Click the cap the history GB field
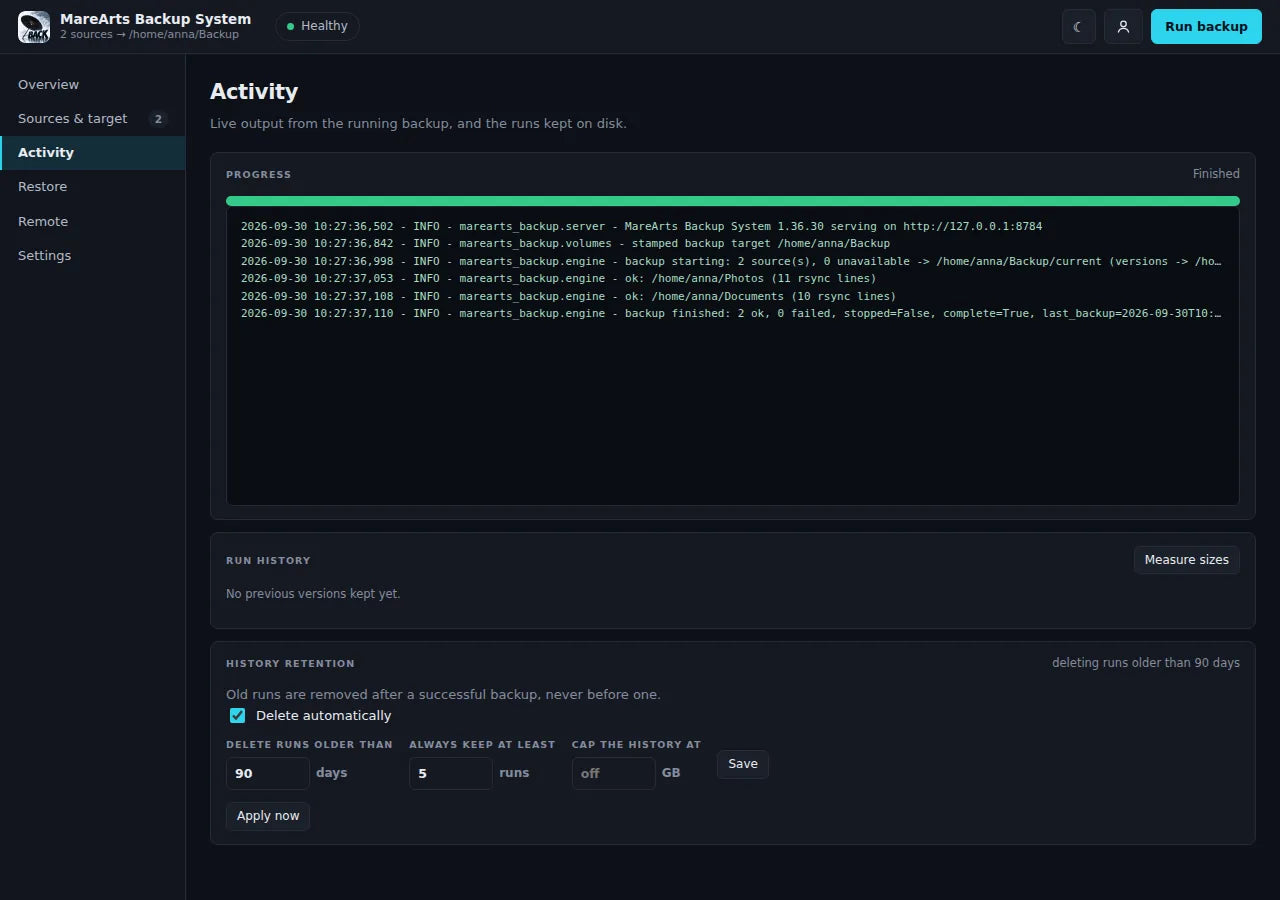Image resolution: width=1280 pixels, height=900 pixels. pos(614,773)
